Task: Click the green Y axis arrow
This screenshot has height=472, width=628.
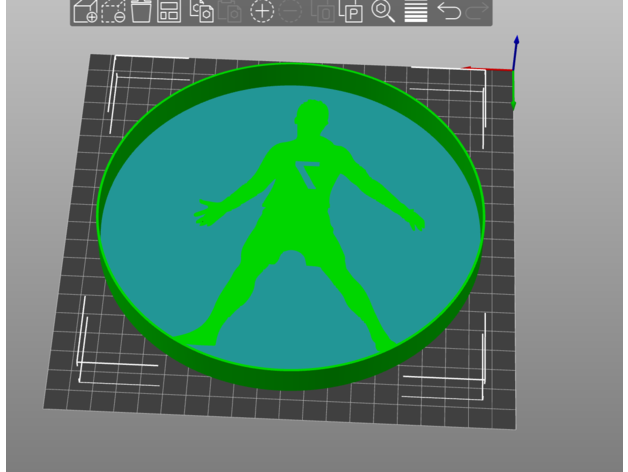Action: coord(514,97)
